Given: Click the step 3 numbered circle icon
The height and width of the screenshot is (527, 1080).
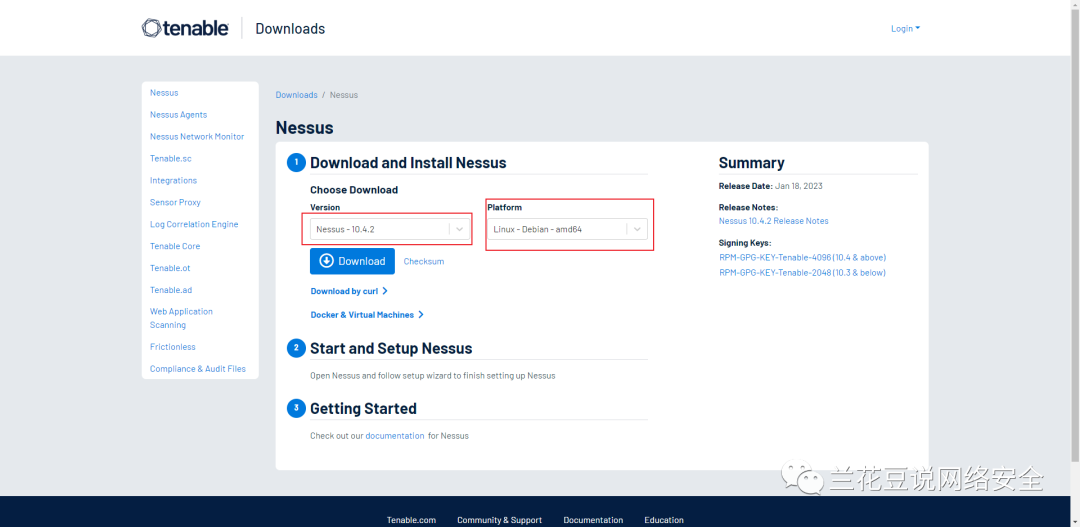Looking at the screenshot, I should 296,408.
